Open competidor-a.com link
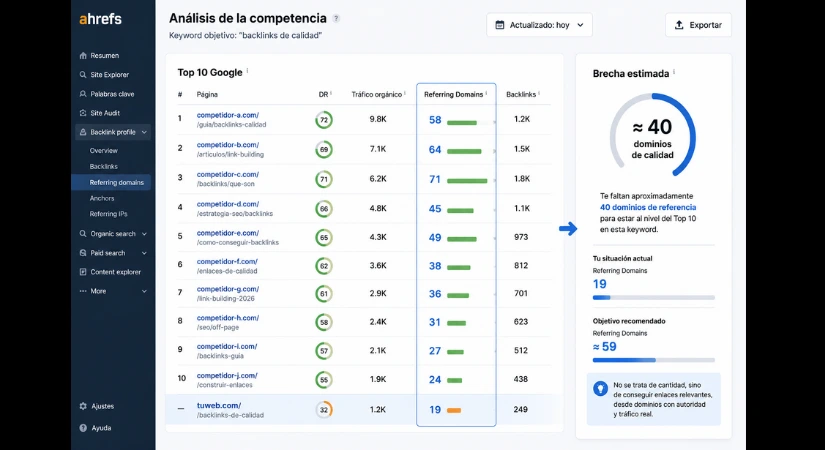 (x=228, y=115)
